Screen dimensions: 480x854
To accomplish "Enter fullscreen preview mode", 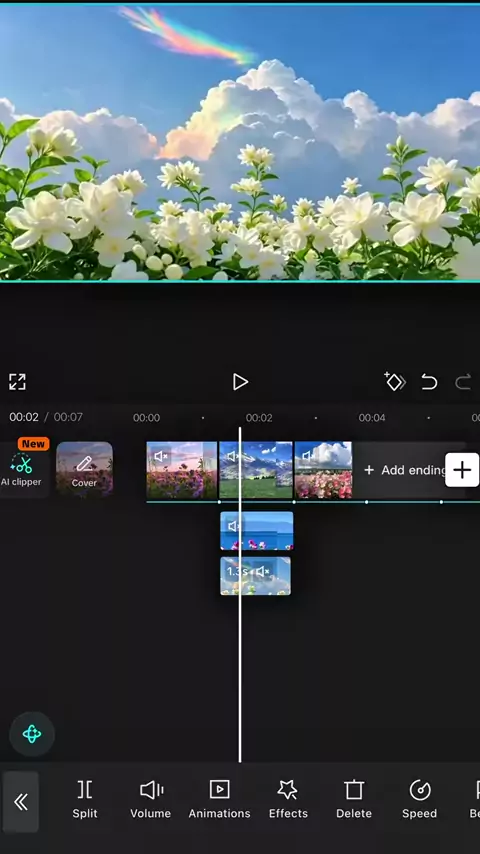I will coord(17,382).
